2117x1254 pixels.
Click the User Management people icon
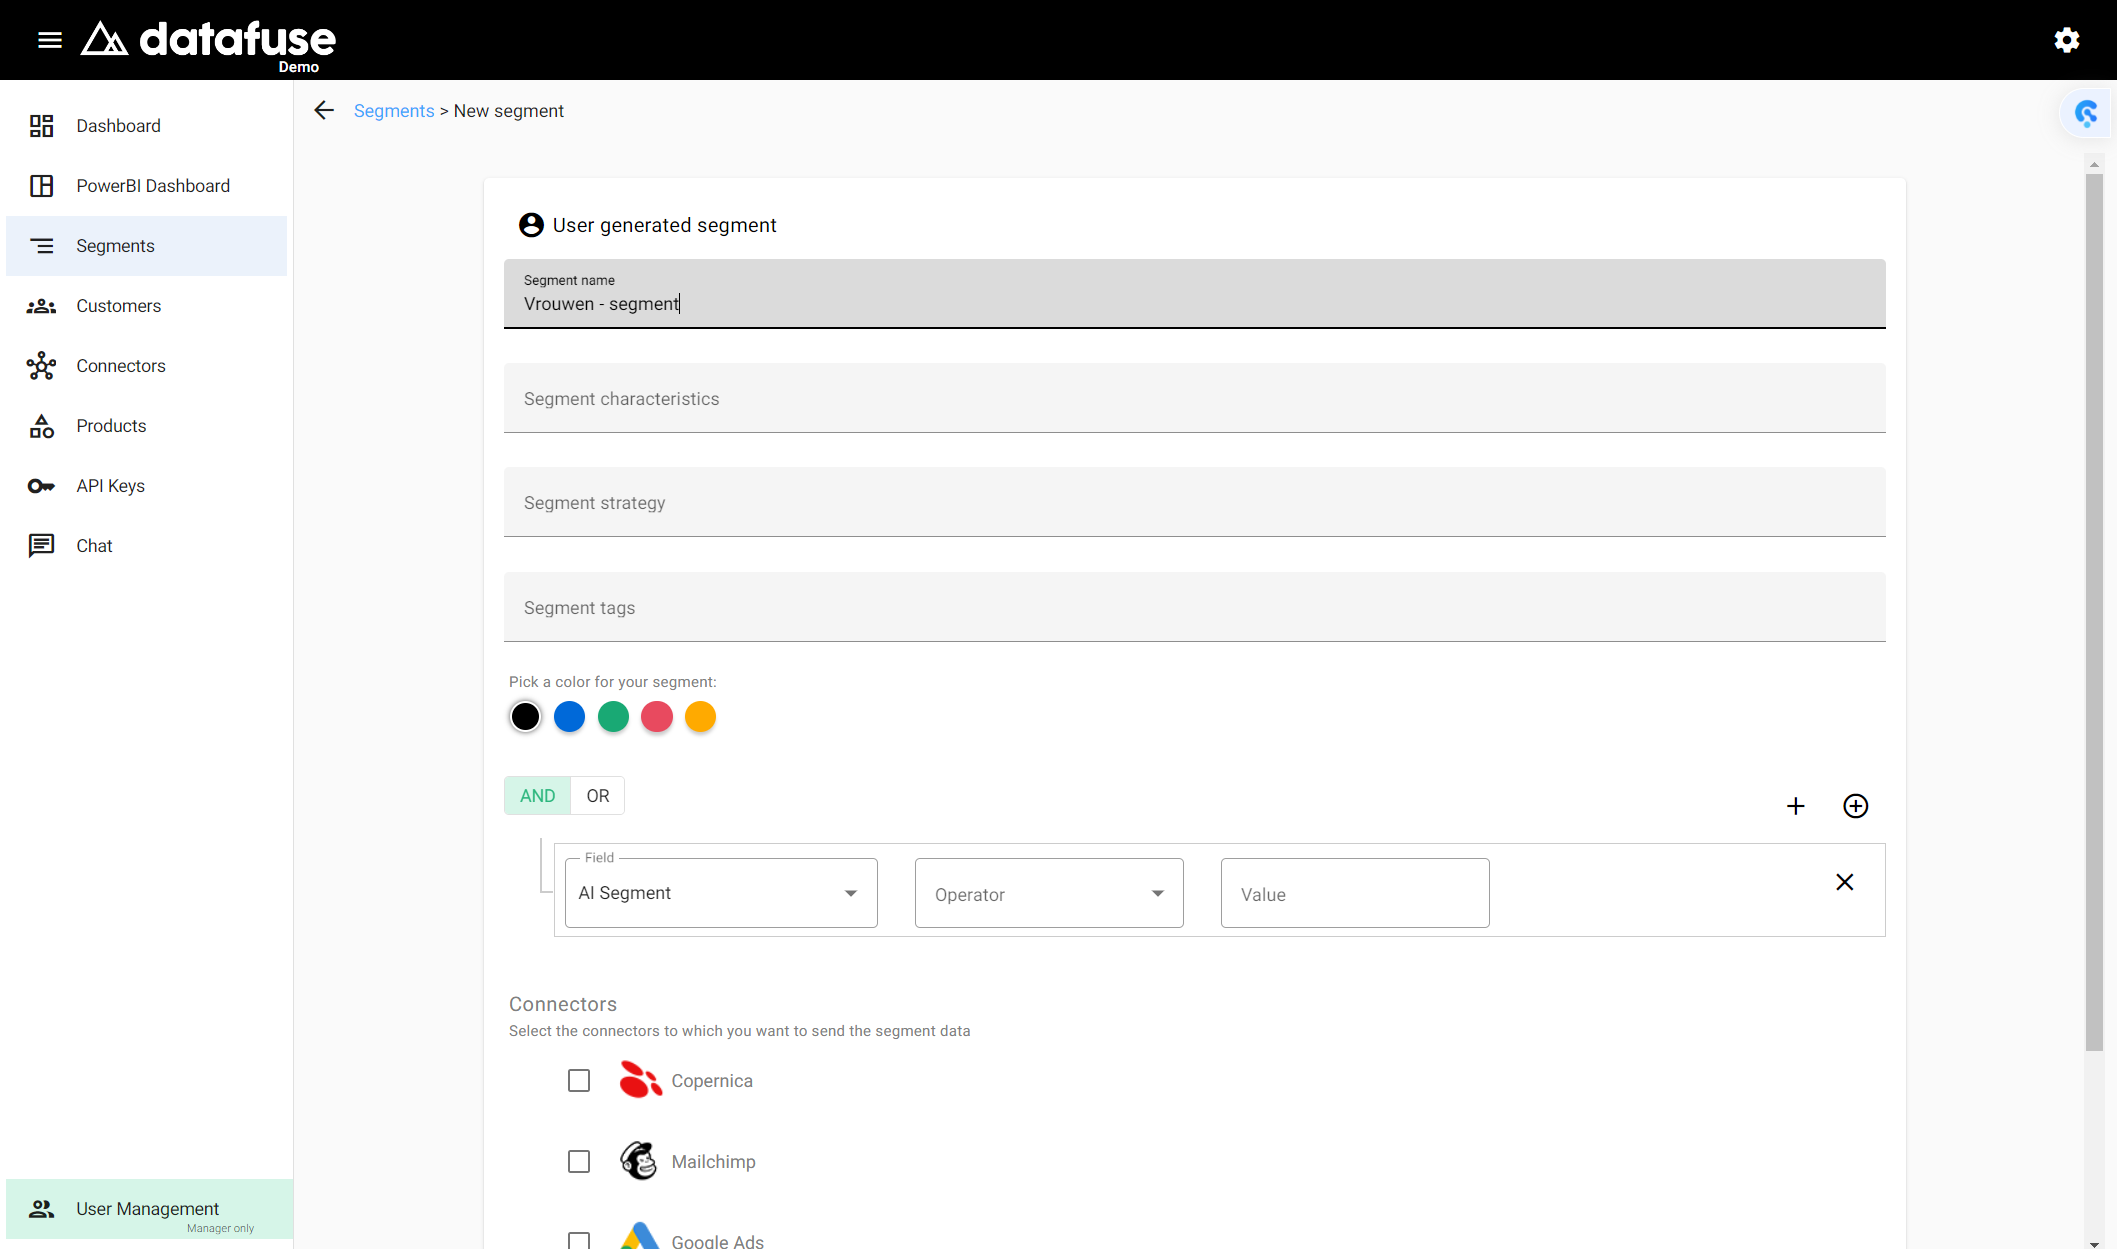click(41, 1208)
